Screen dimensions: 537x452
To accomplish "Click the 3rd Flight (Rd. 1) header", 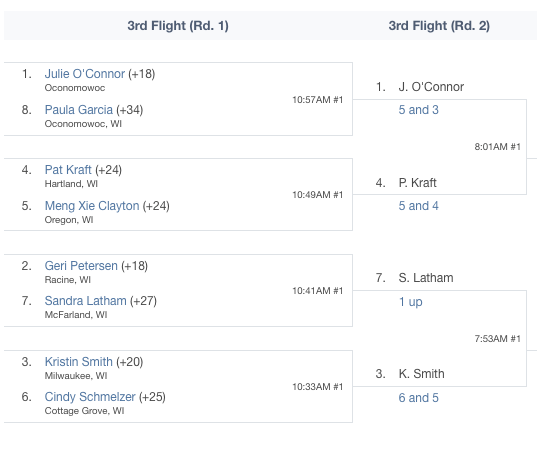I will (x=178, y=26).
